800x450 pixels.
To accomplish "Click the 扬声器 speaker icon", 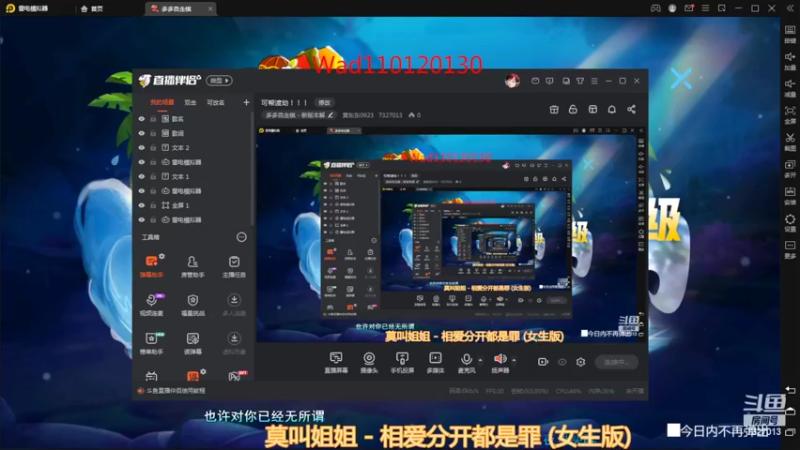I will click(x=500, y=359).
